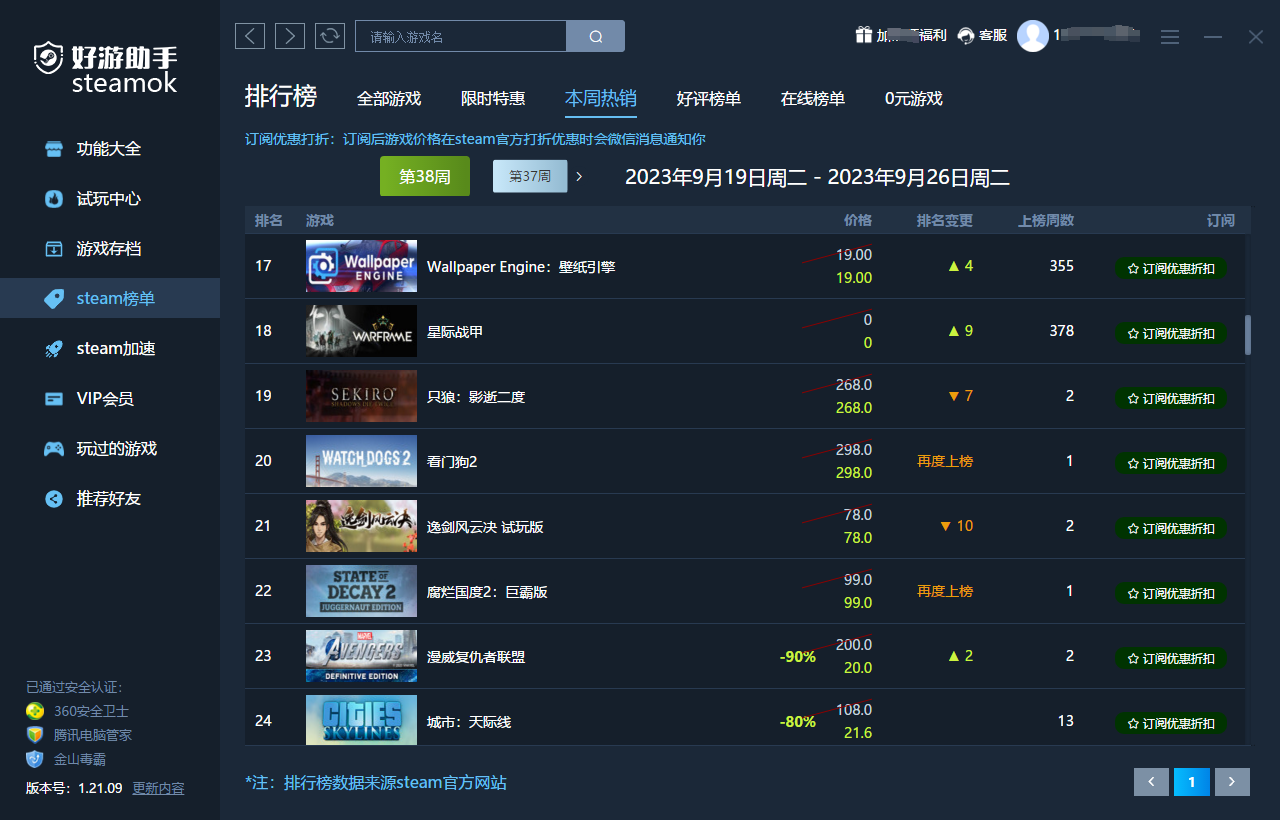Click the 上榜周数 column header
Screen dimensions: 1280x820
pos(1046,220)
